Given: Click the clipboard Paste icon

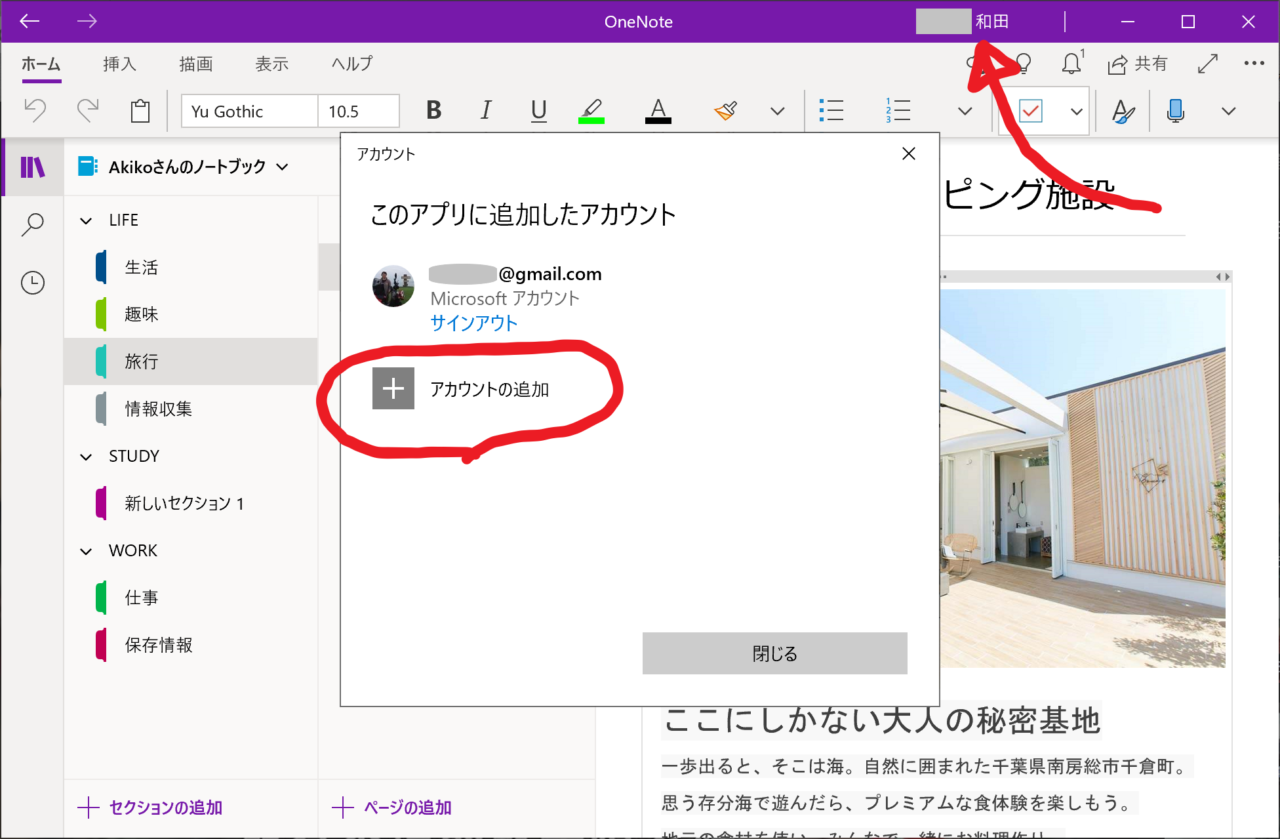Looking at the screenshot, I should point(140,111).
